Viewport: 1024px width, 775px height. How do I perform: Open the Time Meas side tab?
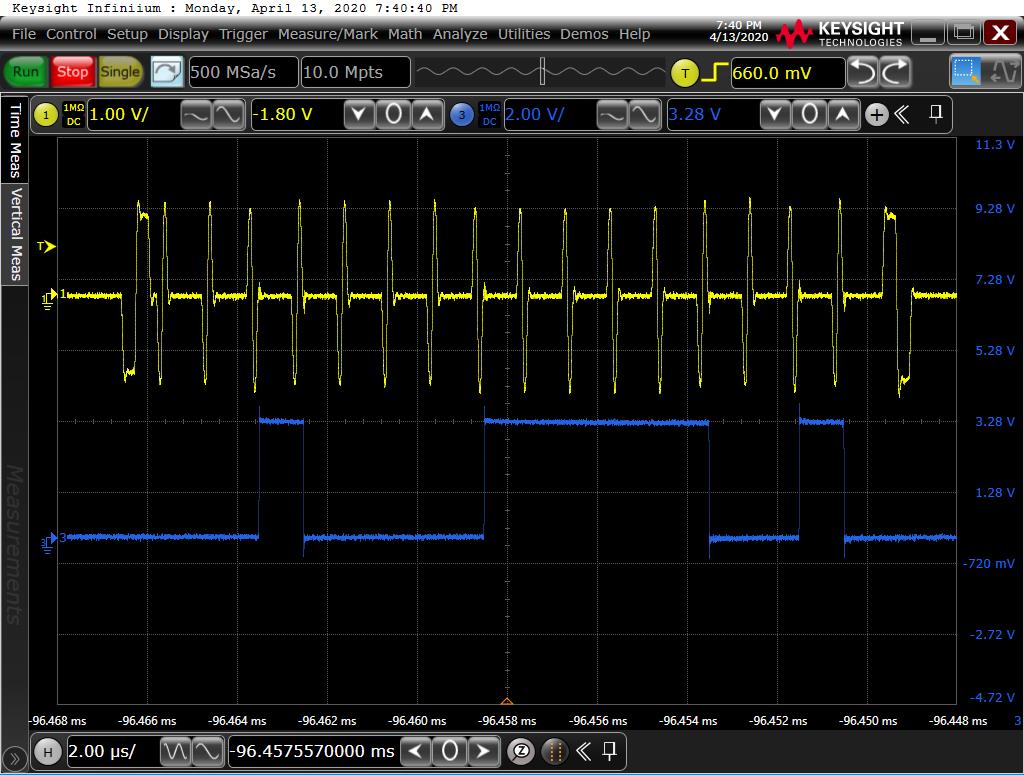(x=15, y=139)
